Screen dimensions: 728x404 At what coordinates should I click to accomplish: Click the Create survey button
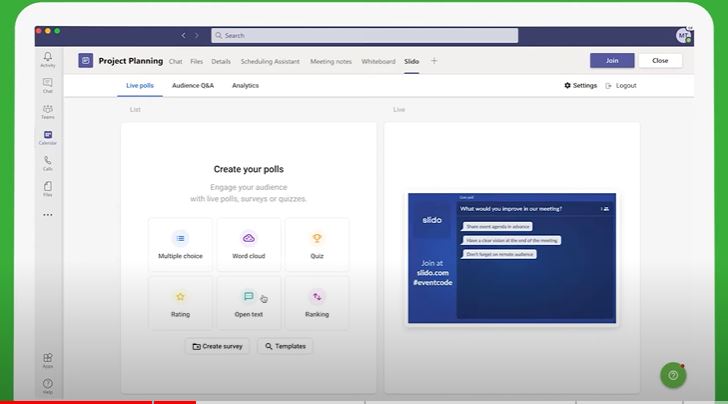(217, 346)
